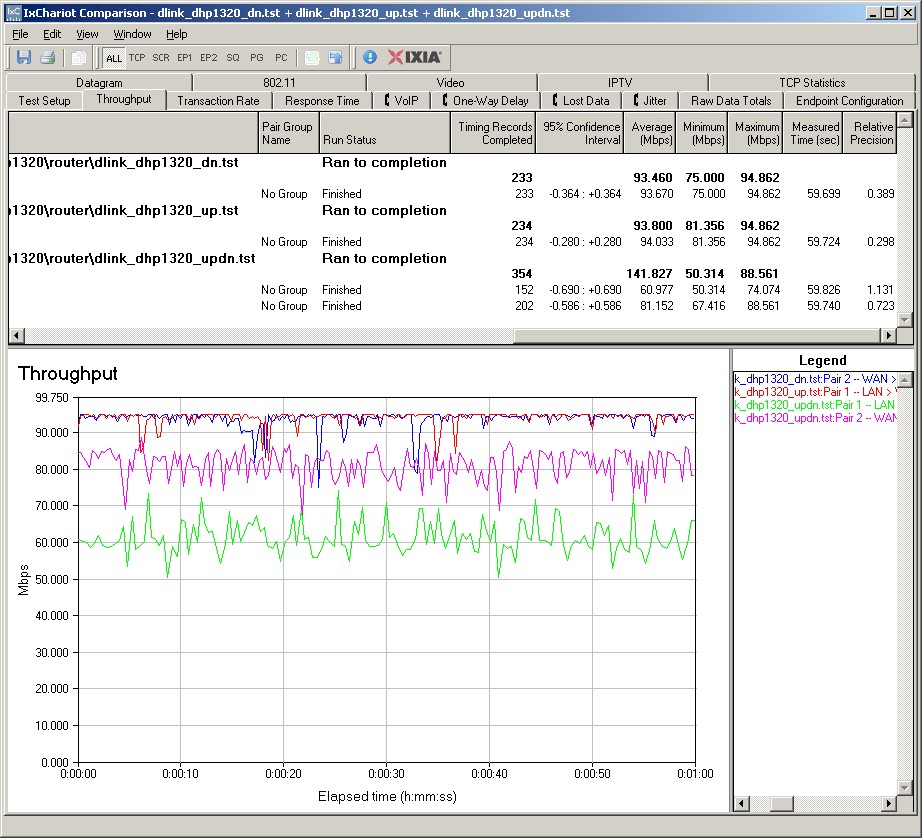Click the legend scroll right arrow

889,803
